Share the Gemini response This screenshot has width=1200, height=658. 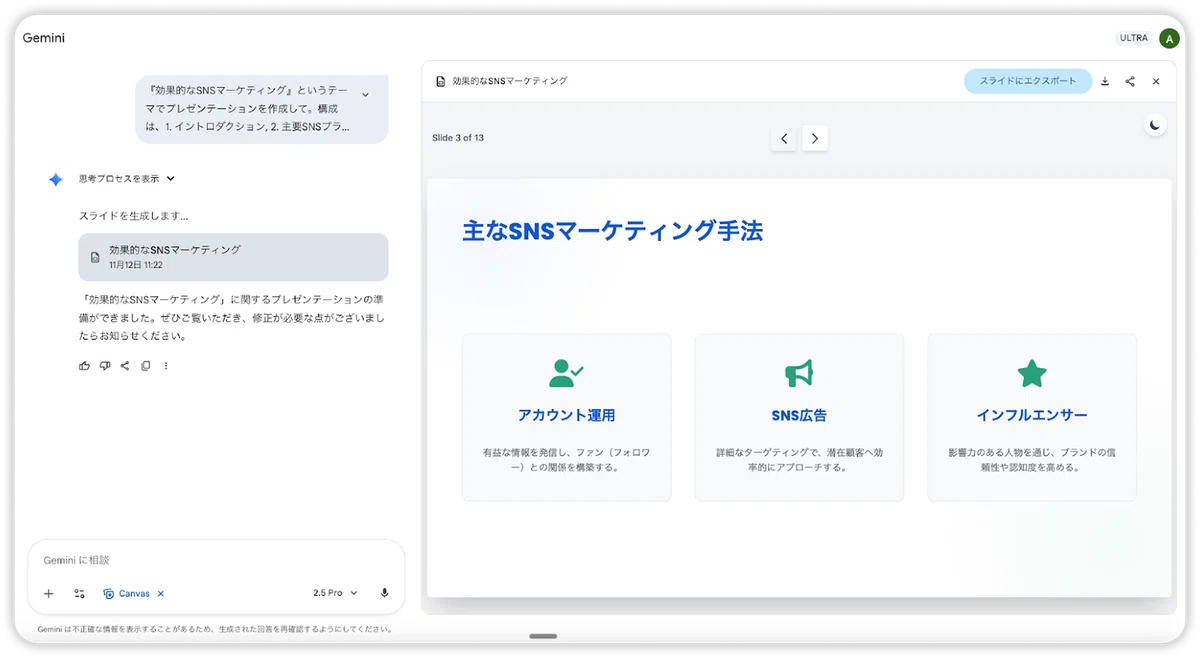pyautogui.click(x=125, y=366)
